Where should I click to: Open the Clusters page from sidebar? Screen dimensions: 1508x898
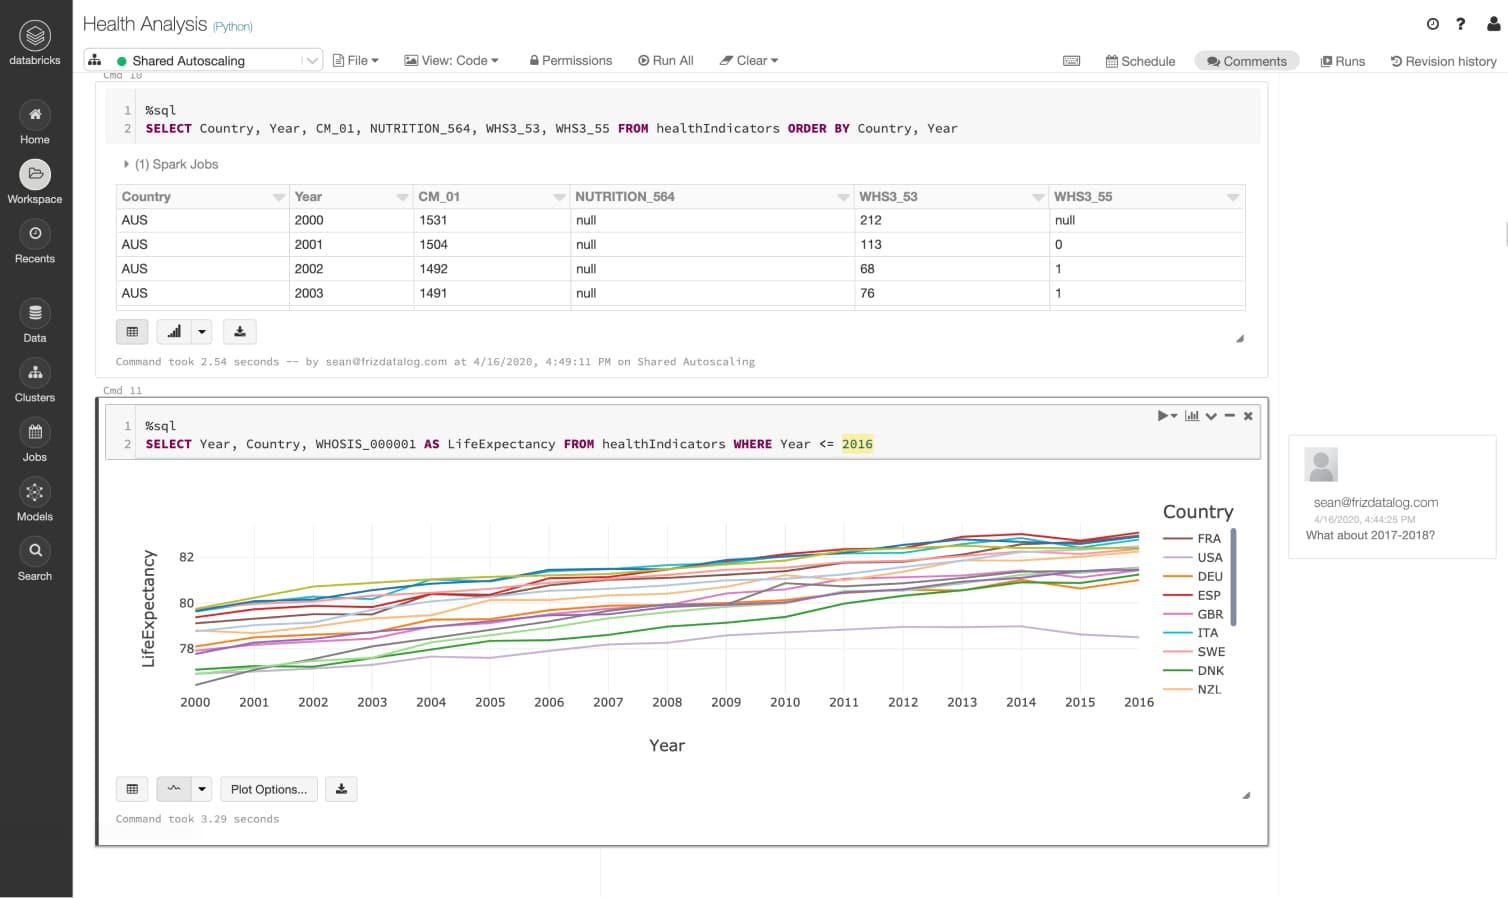point(35,381)
